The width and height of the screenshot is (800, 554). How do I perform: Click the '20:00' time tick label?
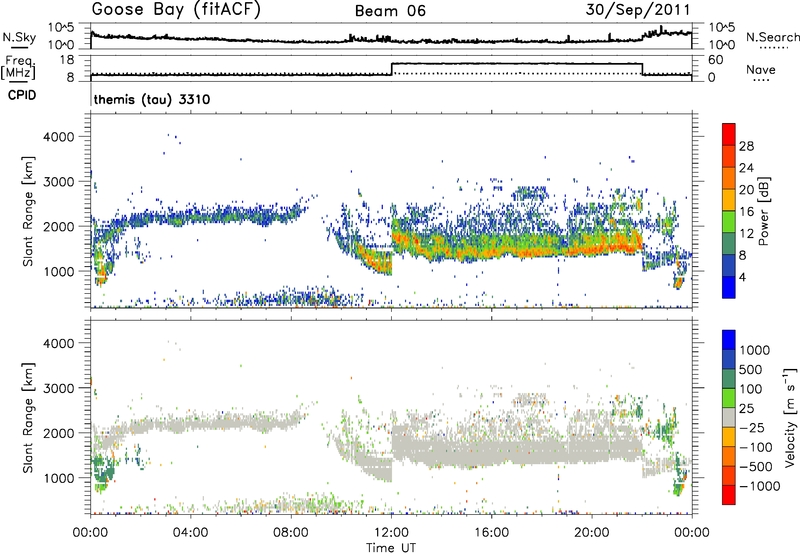tap(592, 533)
